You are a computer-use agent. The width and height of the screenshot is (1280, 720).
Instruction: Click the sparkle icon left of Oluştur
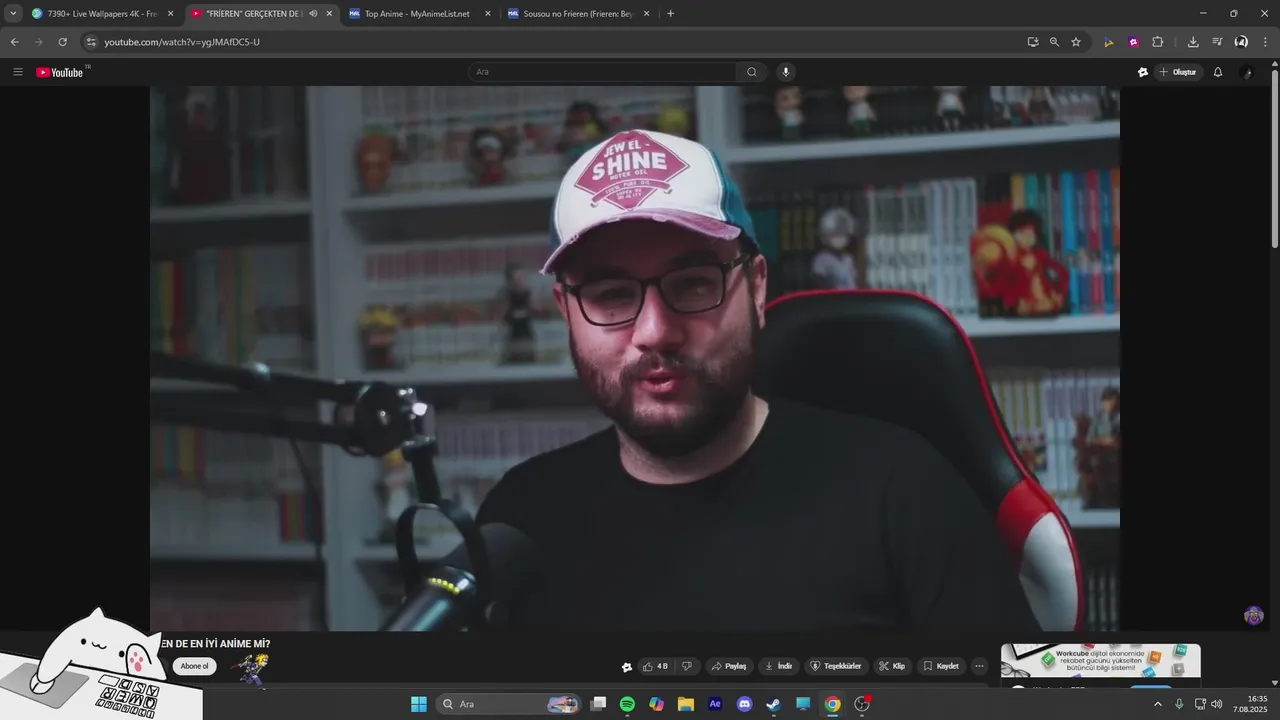(1143, 72)
